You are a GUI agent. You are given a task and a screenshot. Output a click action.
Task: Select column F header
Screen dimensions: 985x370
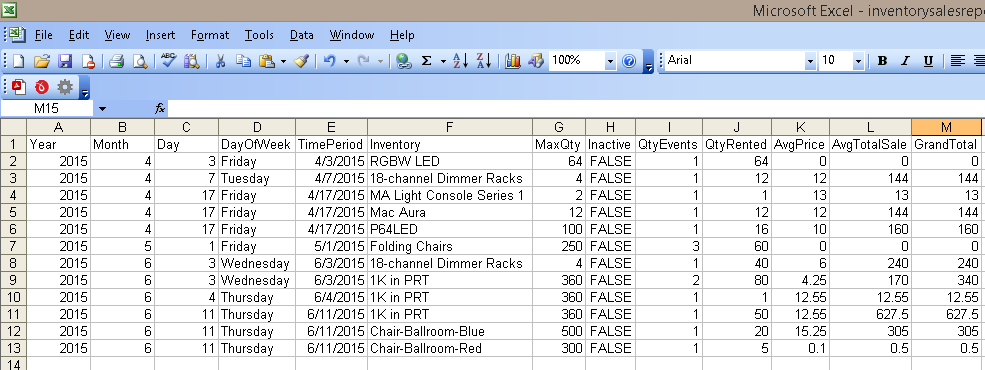coord(450,127)
